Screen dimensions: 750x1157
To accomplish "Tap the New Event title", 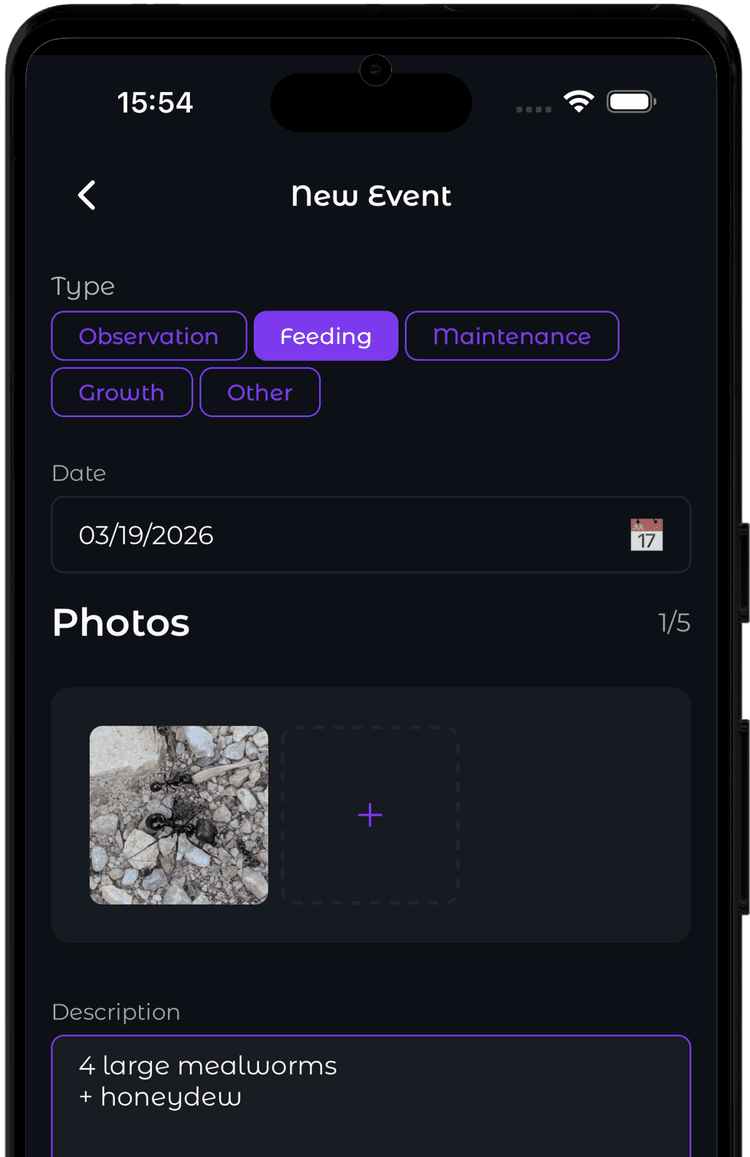I will pos(371,196).
